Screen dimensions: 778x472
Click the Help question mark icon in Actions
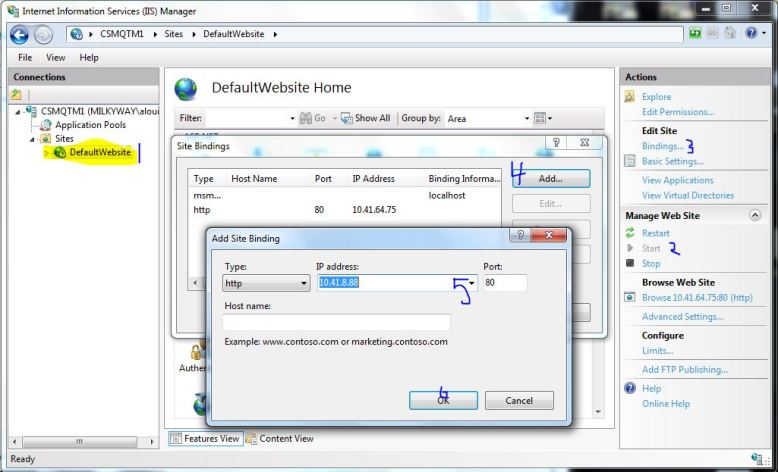630,388
